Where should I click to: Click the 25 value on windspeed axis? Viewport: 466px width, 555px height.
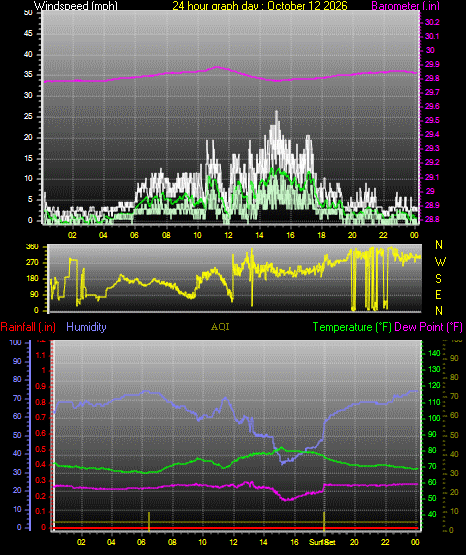28,116
